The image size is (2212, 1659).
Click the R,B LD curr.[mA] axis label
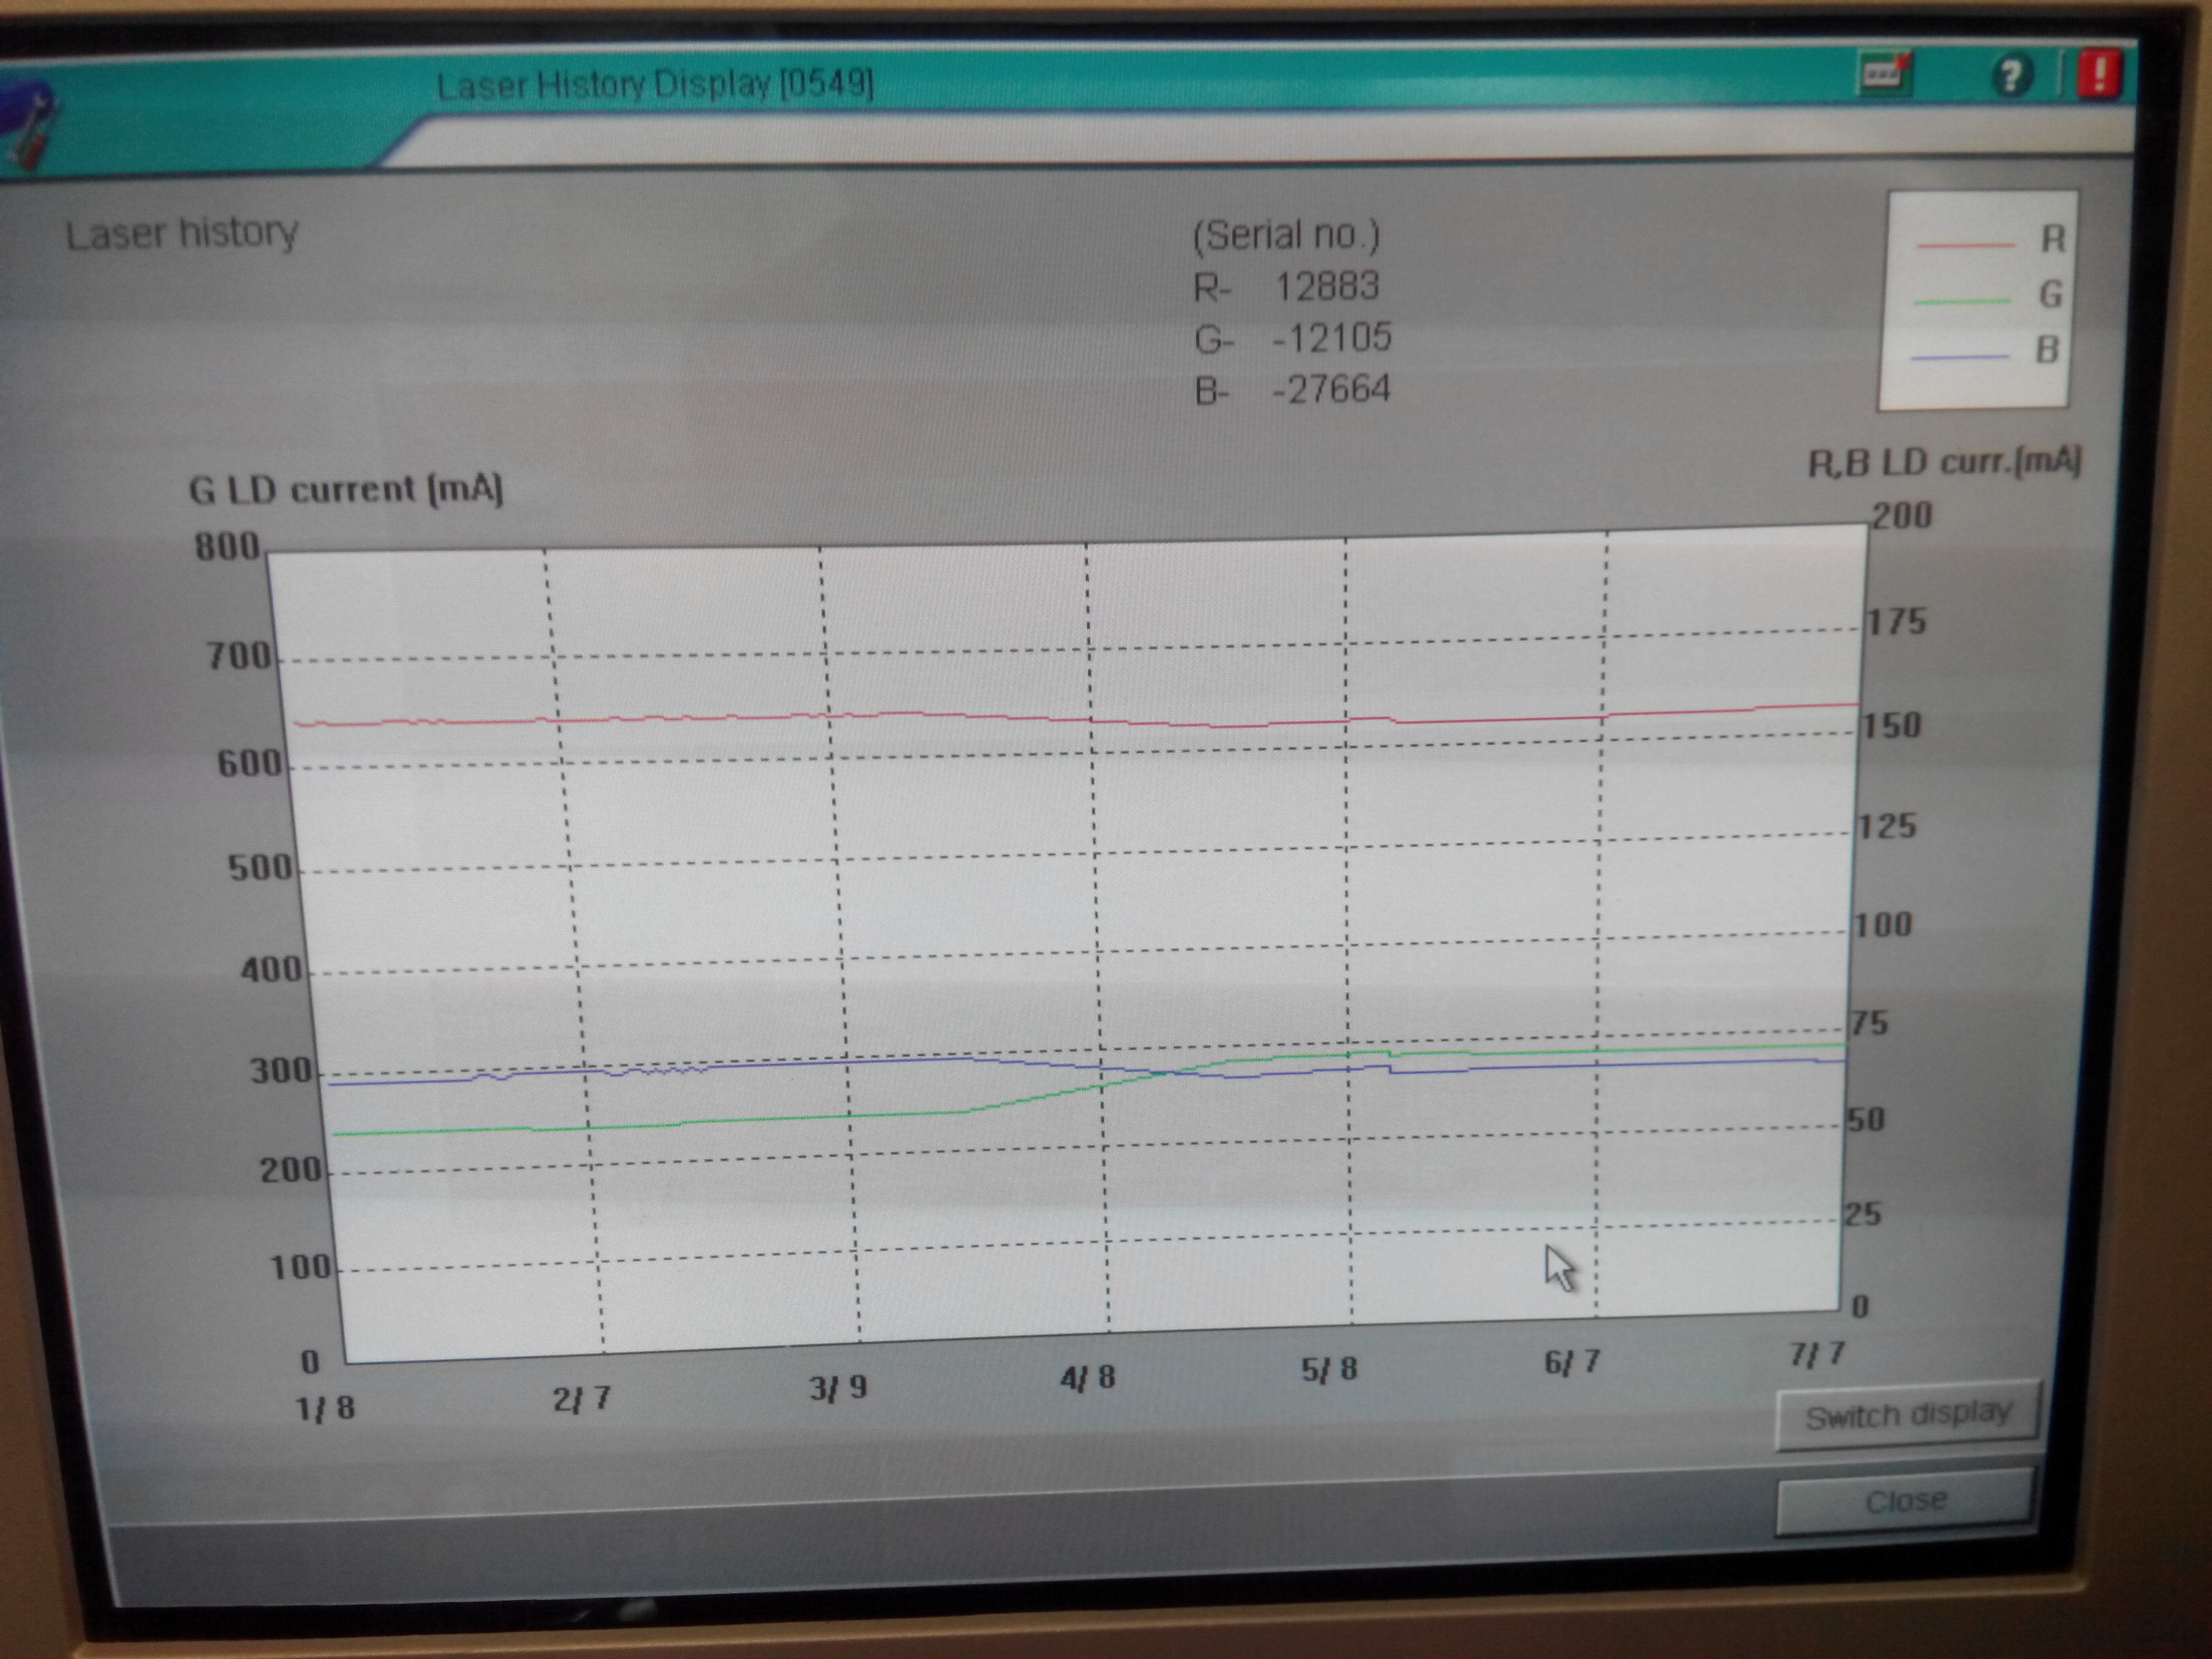1945,462
